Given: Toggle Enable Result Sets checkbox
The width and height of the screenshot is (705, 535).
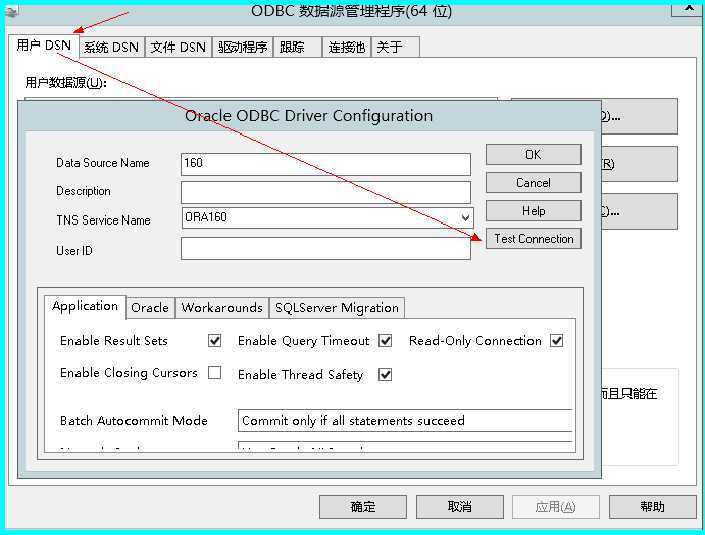Looking at the screenshot, I should pos(214,341).
